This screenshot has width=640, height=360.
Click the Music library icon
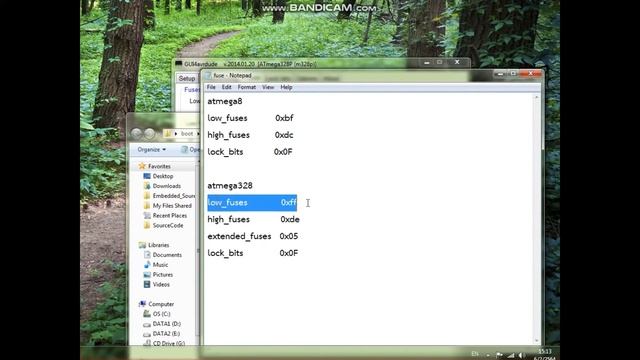[x=147, y=265]
